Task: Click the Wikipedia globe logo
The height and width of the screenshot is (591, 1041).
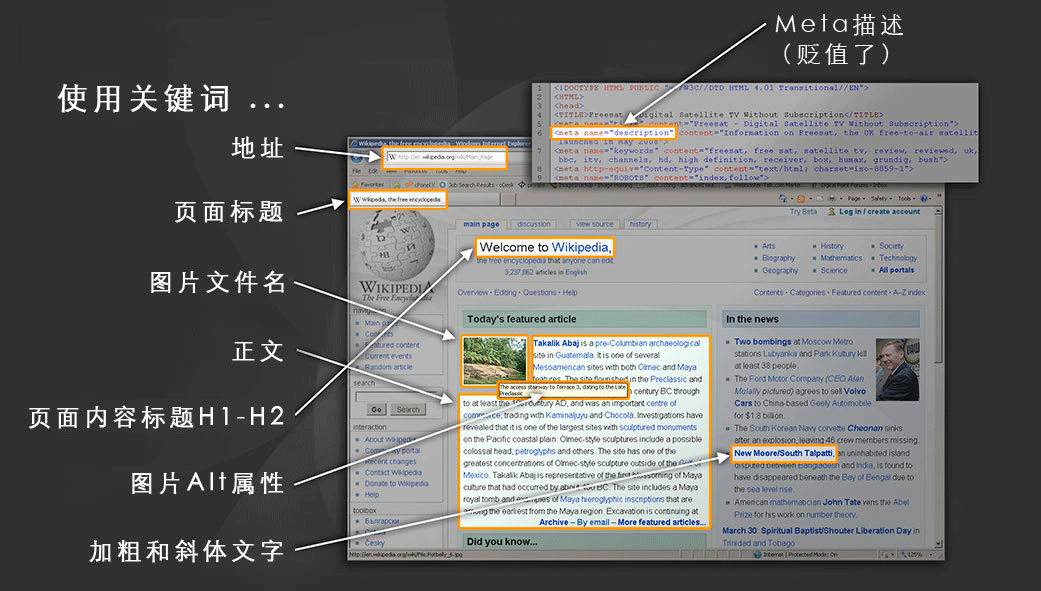Action: pos(397,244)
